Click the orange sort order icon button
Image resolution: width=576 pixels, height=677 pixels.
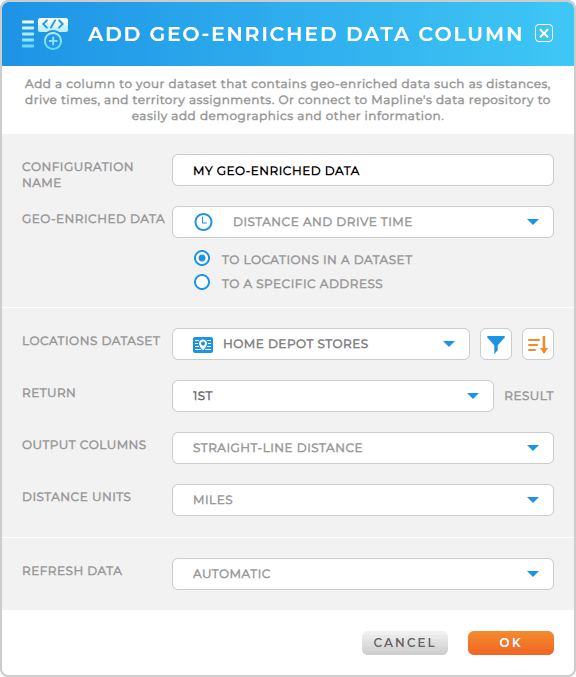(538, 344)
